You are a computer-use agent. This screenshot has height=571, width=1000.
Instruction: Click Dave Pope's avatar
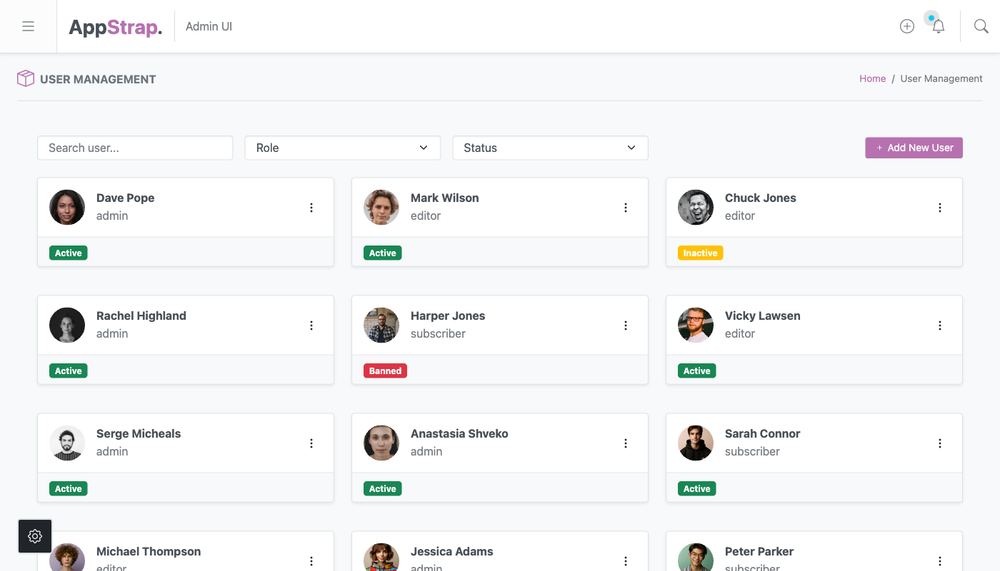pos(67,207)
